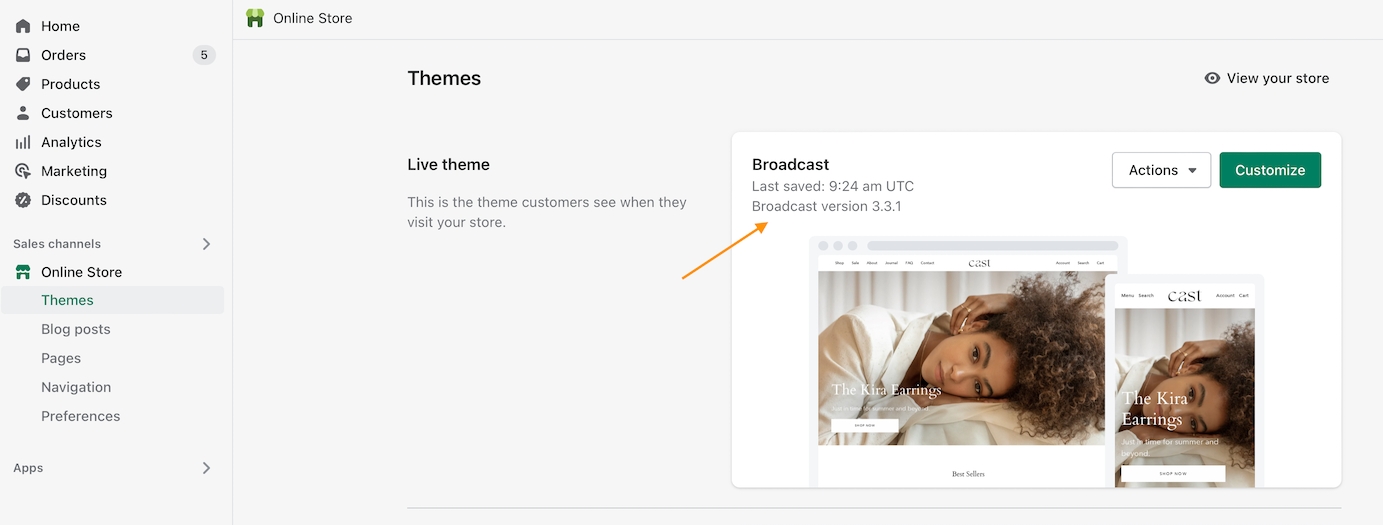Click the Marketing target icon

[x=23, y=171]
